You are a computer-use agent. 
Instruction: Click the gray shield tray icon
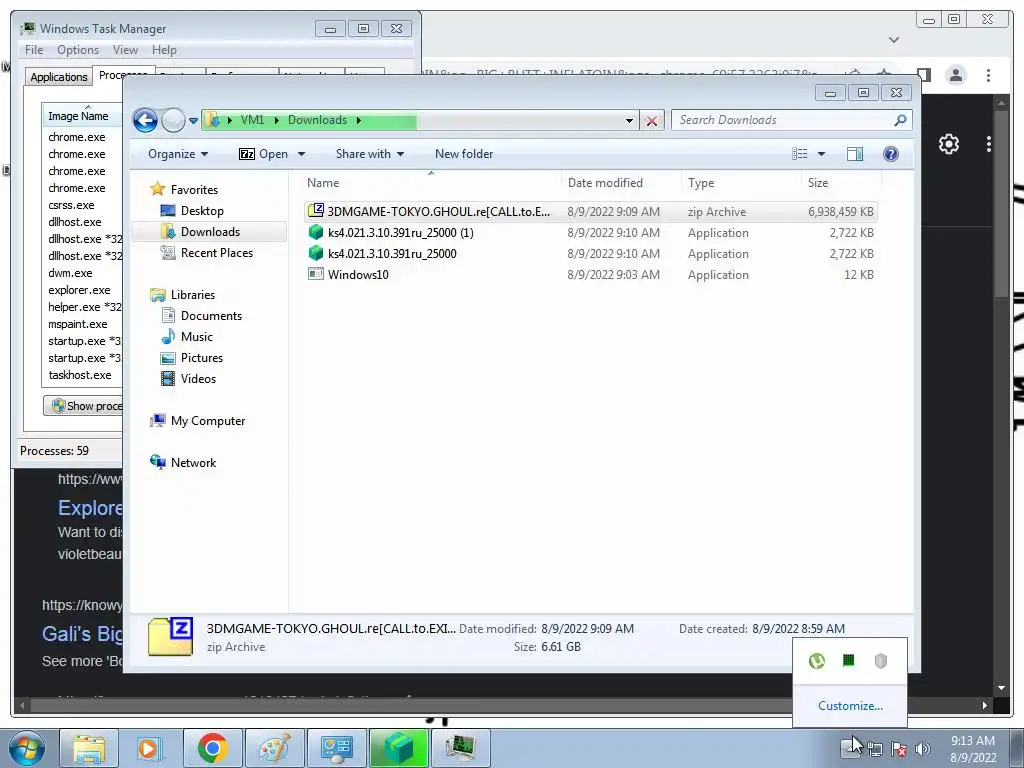point(880,661)
